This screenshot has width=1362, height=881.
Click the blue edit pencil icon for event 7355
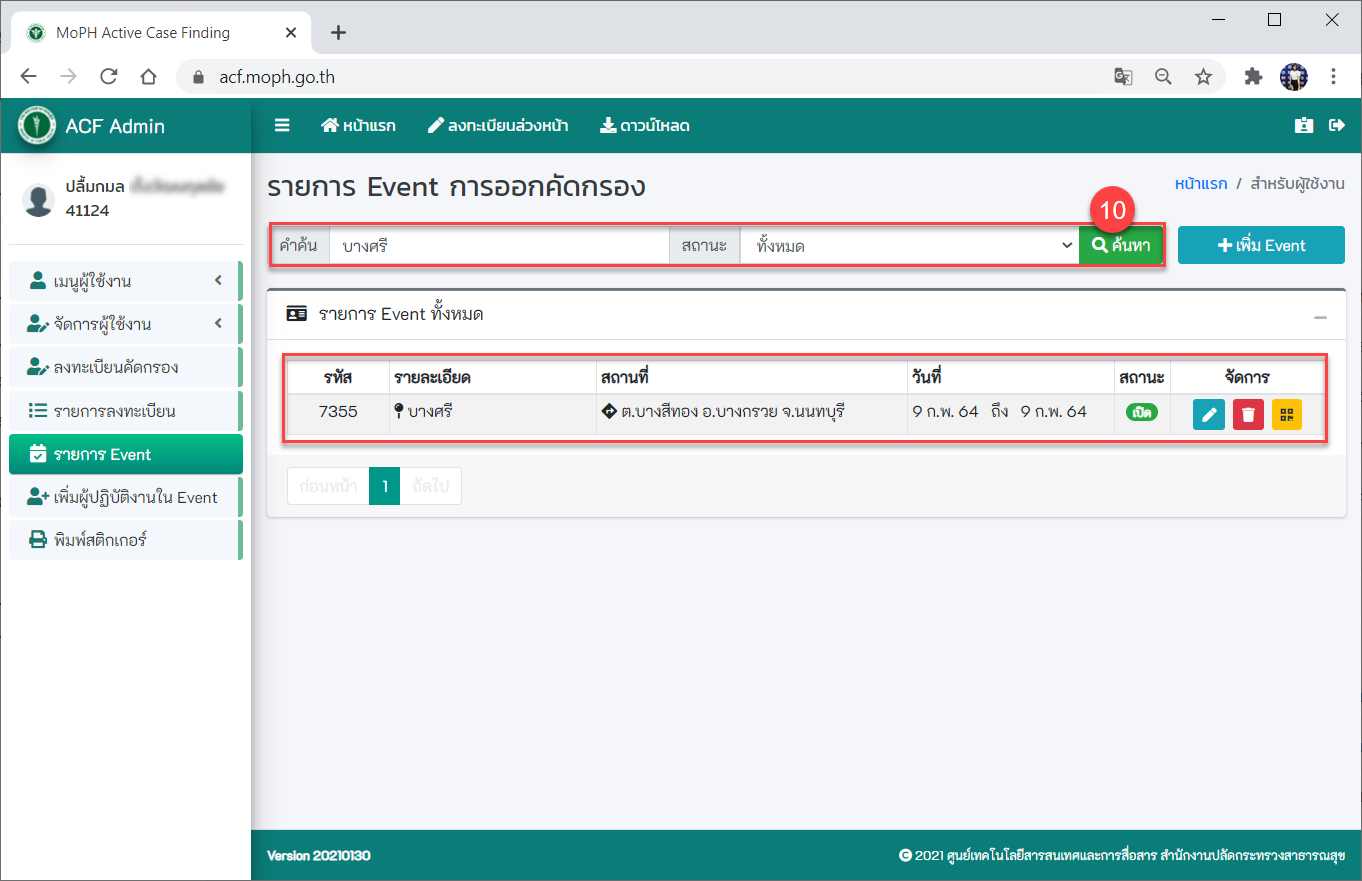pos(1209,414)
